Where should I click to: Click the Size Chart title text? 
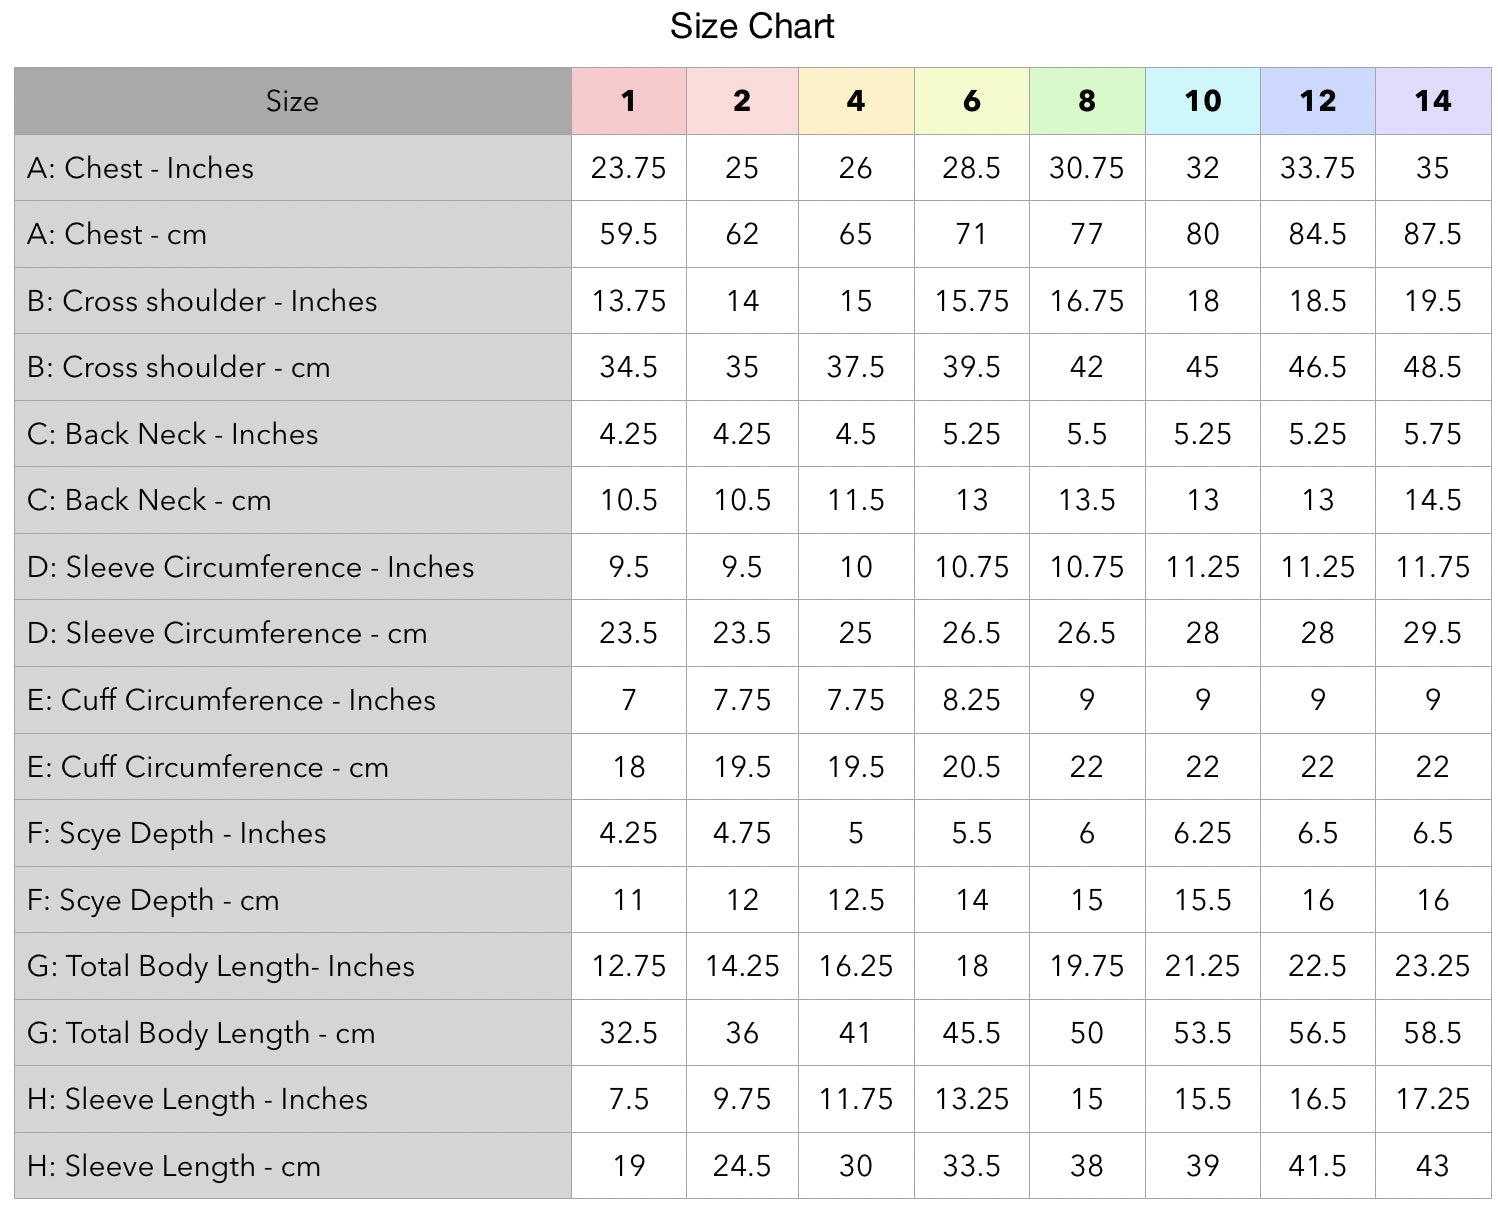(751, 27)
